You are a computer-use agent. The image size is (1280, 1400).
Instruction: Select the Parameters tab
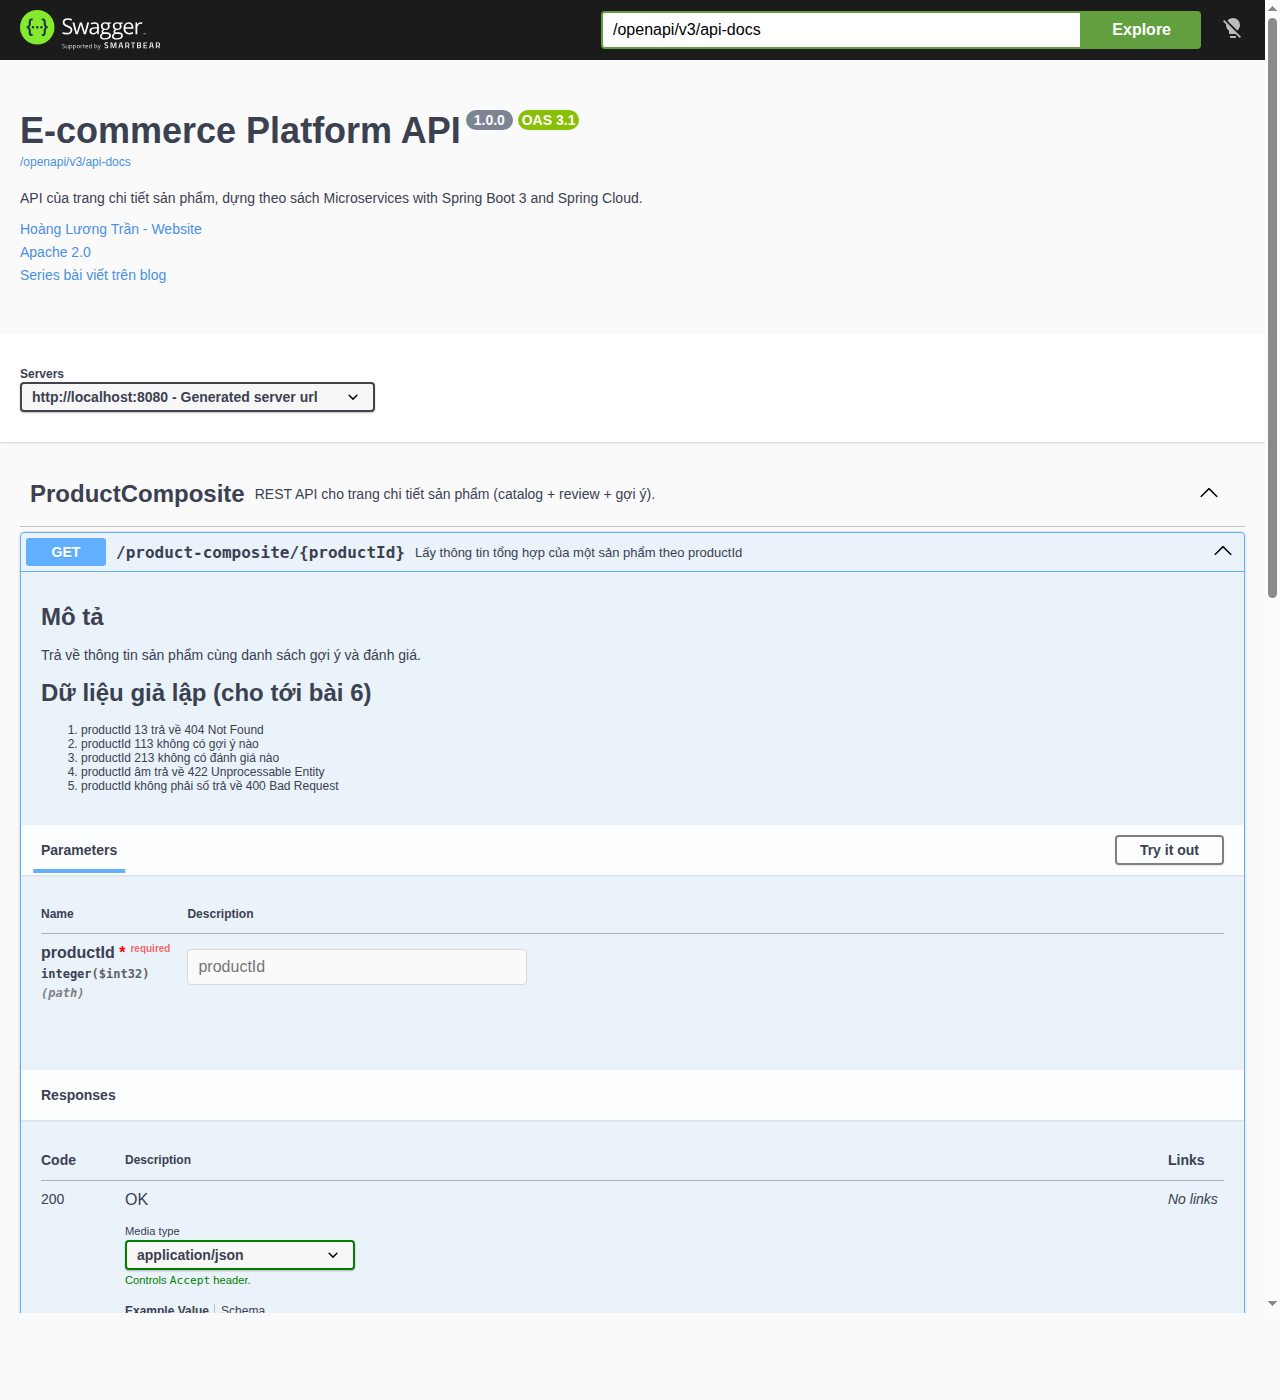coord(79,850)
